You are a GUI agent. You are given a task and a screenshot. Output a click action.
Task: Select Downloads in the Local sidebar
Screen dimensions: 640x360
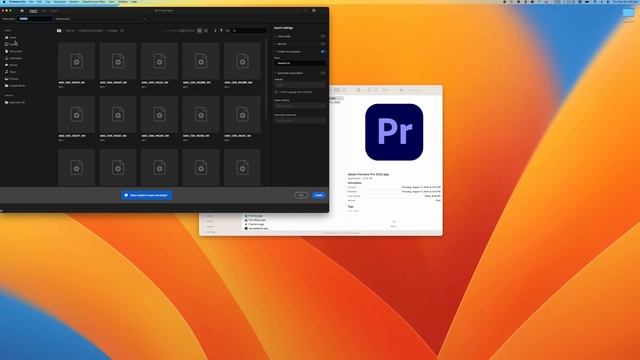click(13, 58)
